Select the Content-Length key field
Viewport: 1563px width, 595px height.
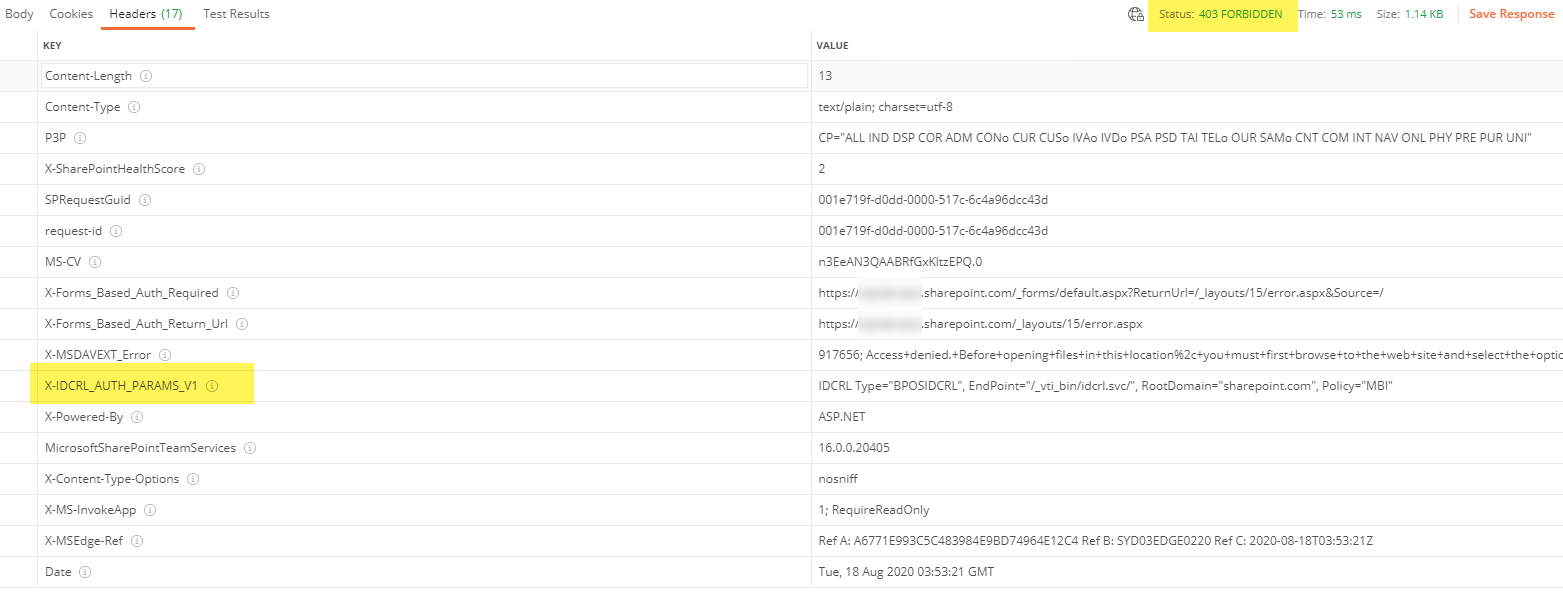point(424,76)
